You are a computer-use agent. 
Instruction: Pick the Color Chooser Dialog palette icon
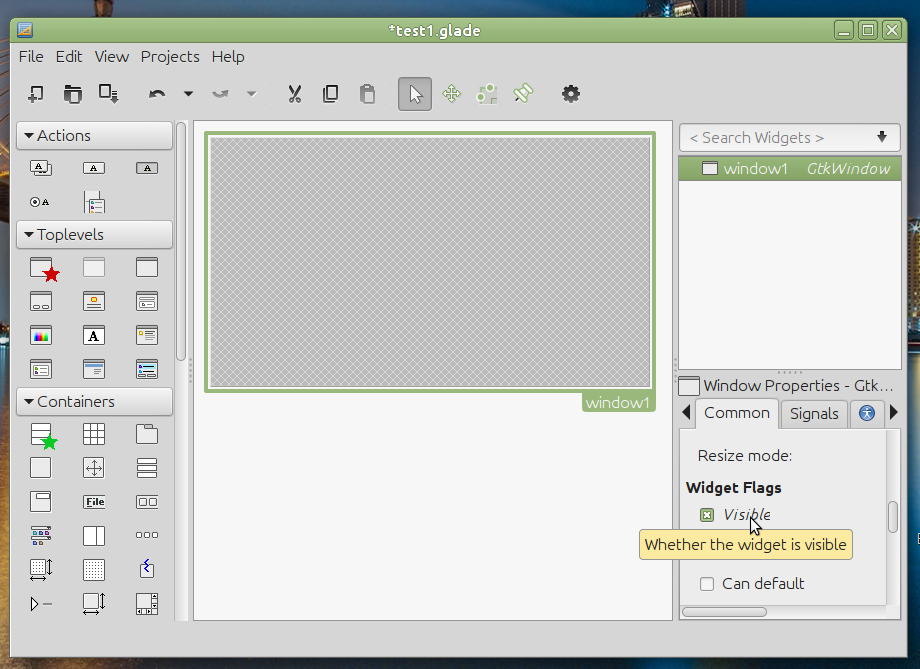click(x=41, y=335)
